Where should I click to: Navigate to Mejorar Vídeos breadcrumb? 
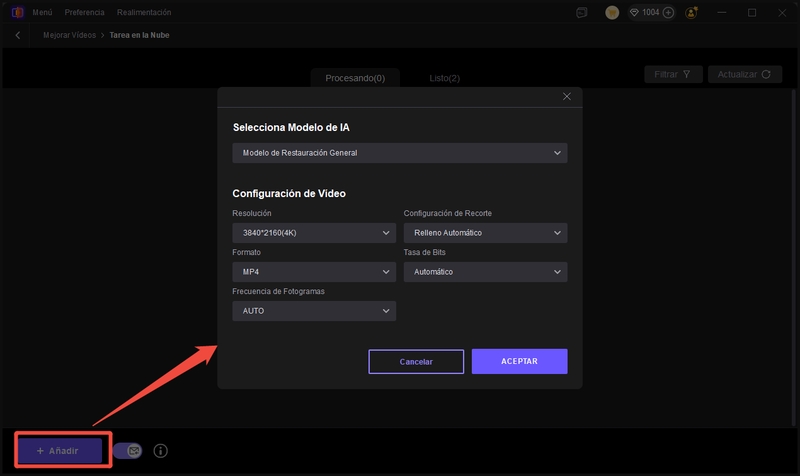(x=69, y=35)
